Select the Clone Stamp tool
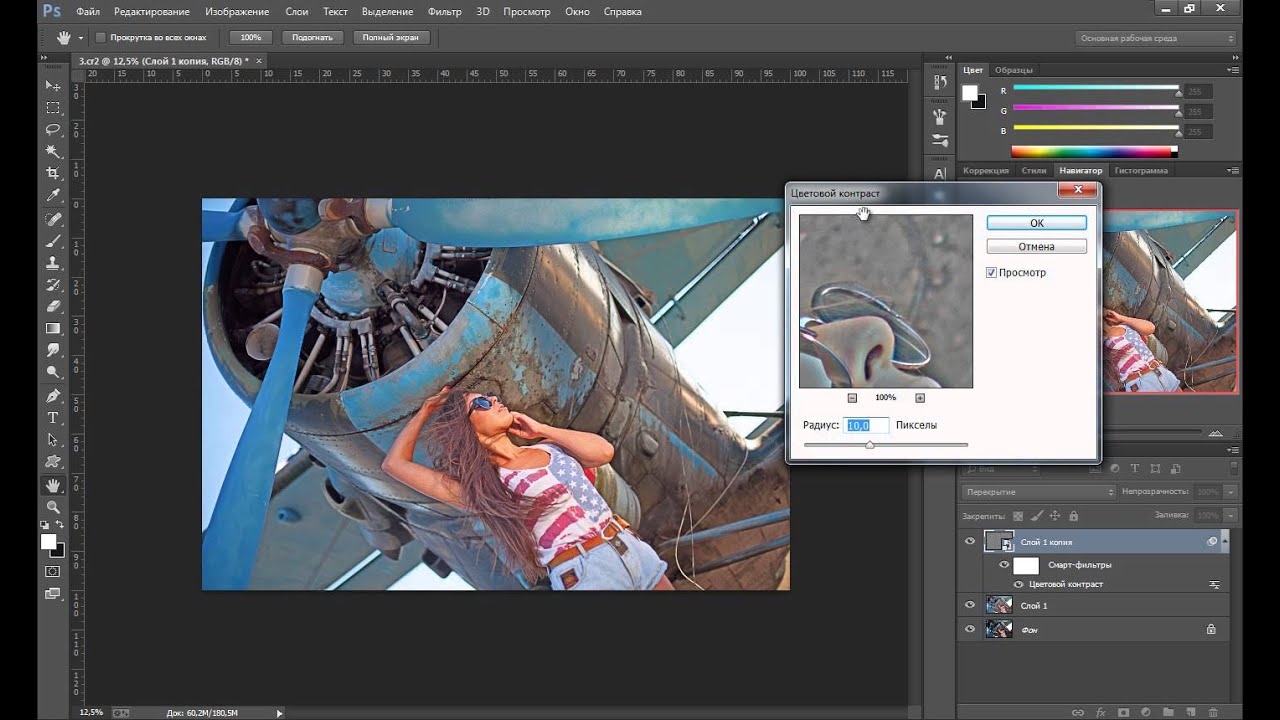The height and width of the screenshot is (720, 1280). [53, 262]
